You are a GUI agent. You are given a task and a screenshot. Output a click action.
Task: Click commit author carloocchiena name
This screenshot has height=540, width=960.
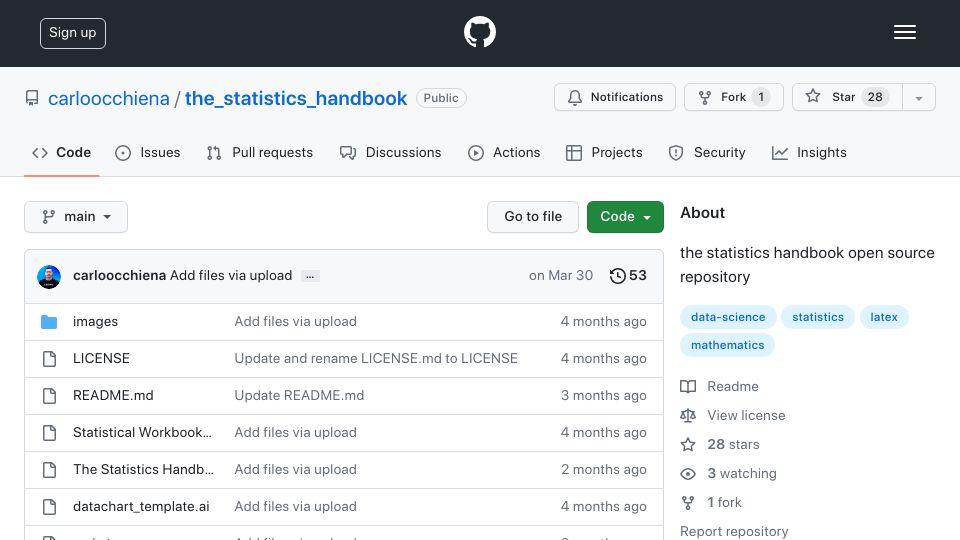coord(119,276)
